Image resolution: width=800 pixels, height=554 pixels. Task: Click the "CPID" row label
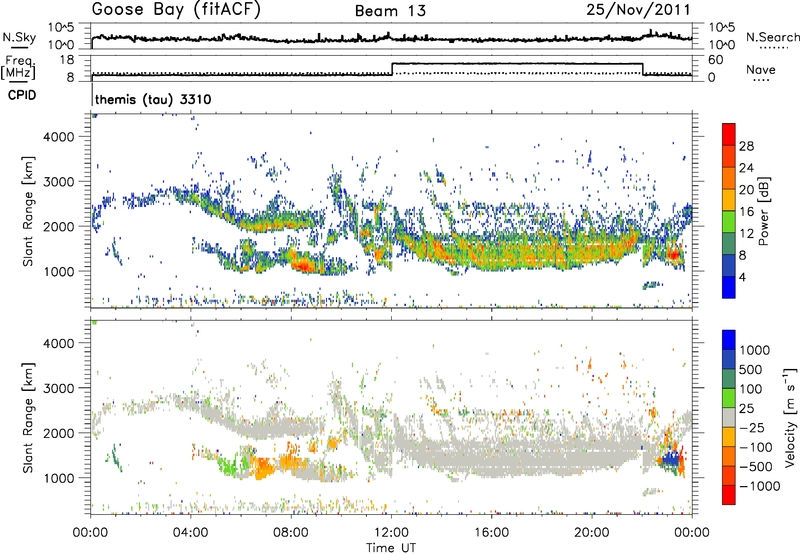click(22, 95)
